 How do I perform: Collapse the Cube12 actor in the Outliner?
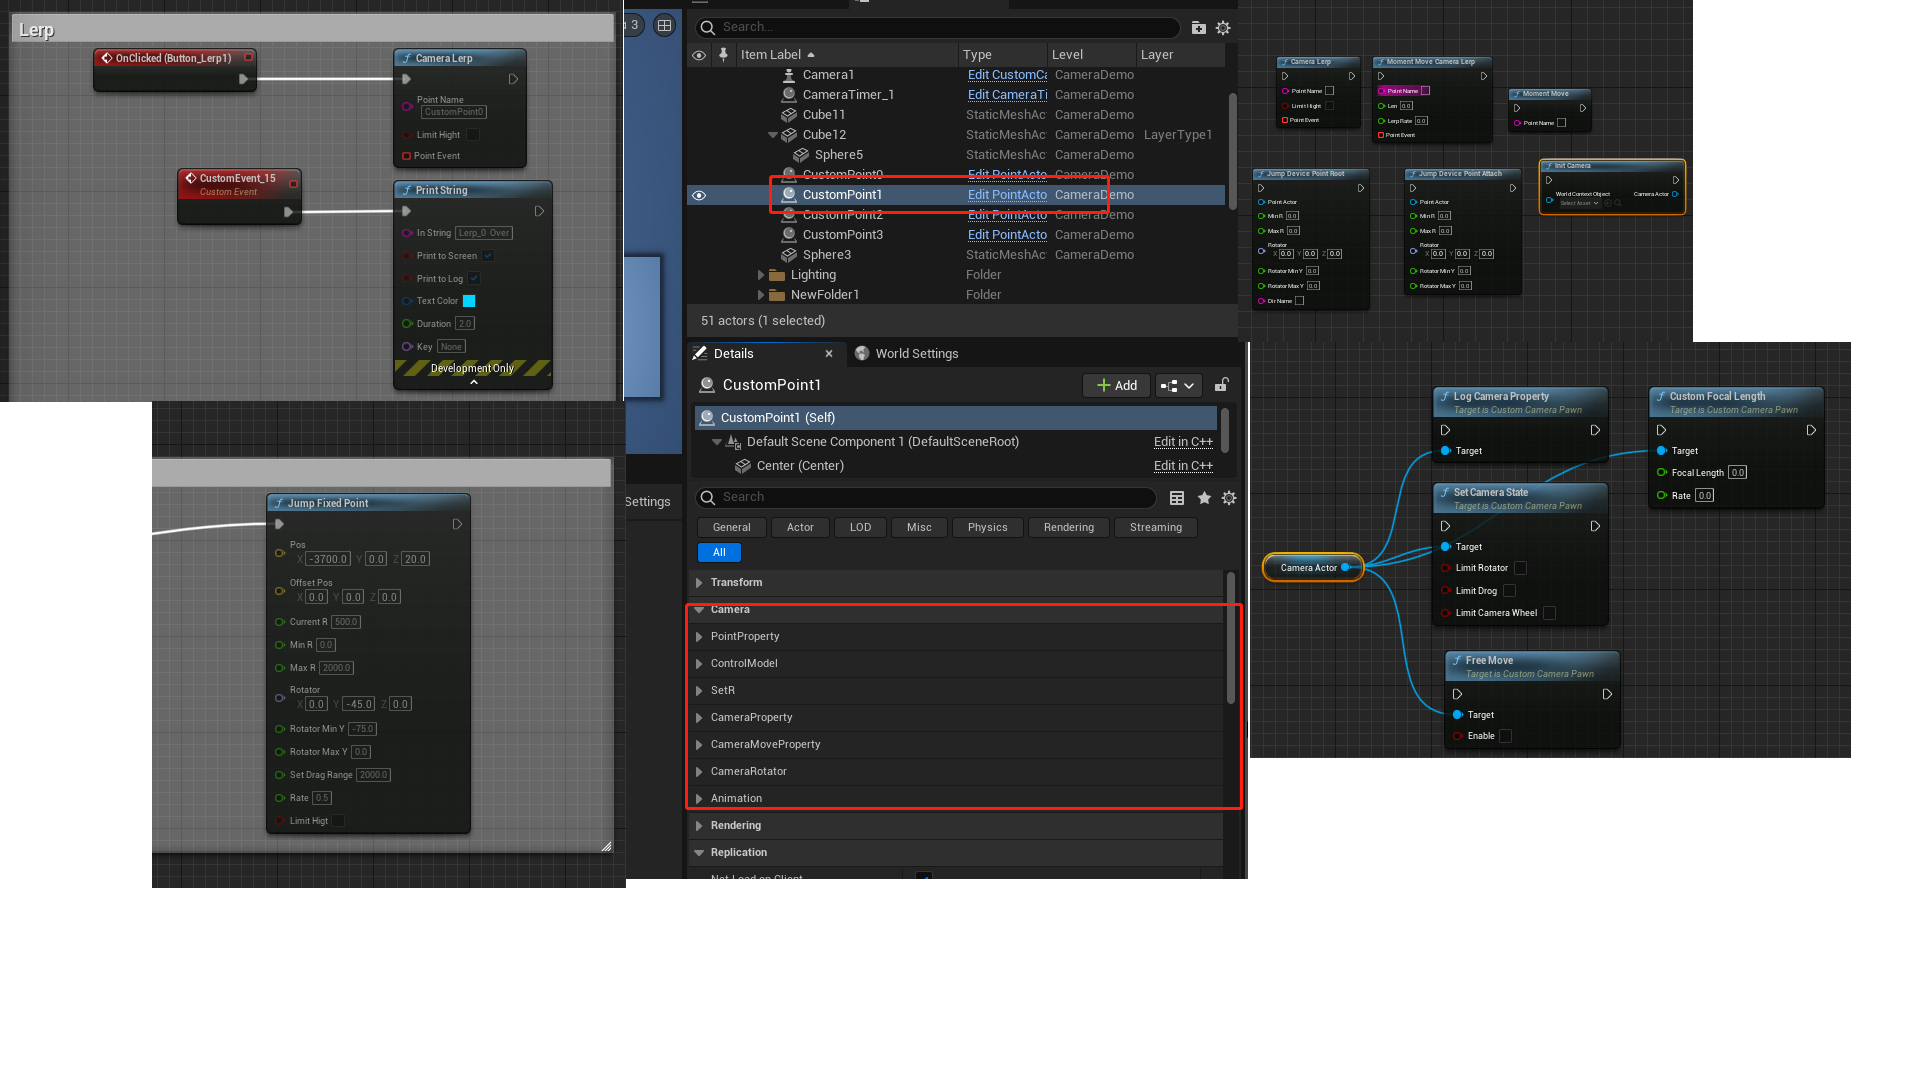coord(773,134)
